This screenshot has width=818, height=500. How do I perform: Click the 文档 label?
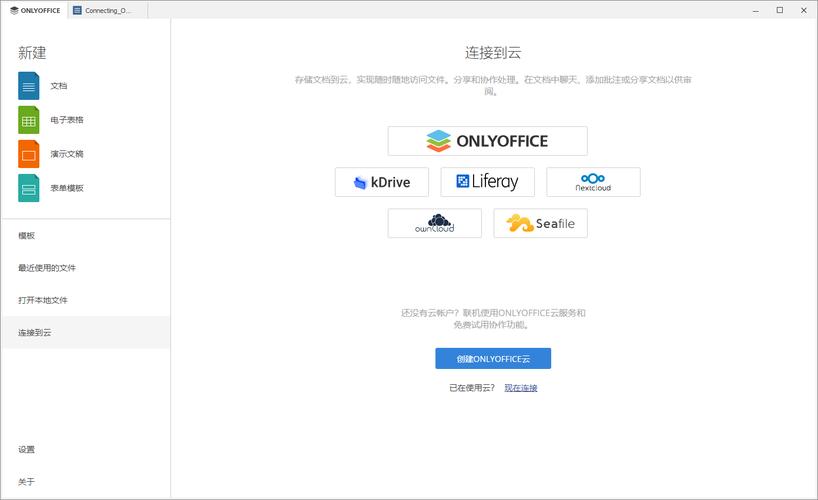click(58, 86)
